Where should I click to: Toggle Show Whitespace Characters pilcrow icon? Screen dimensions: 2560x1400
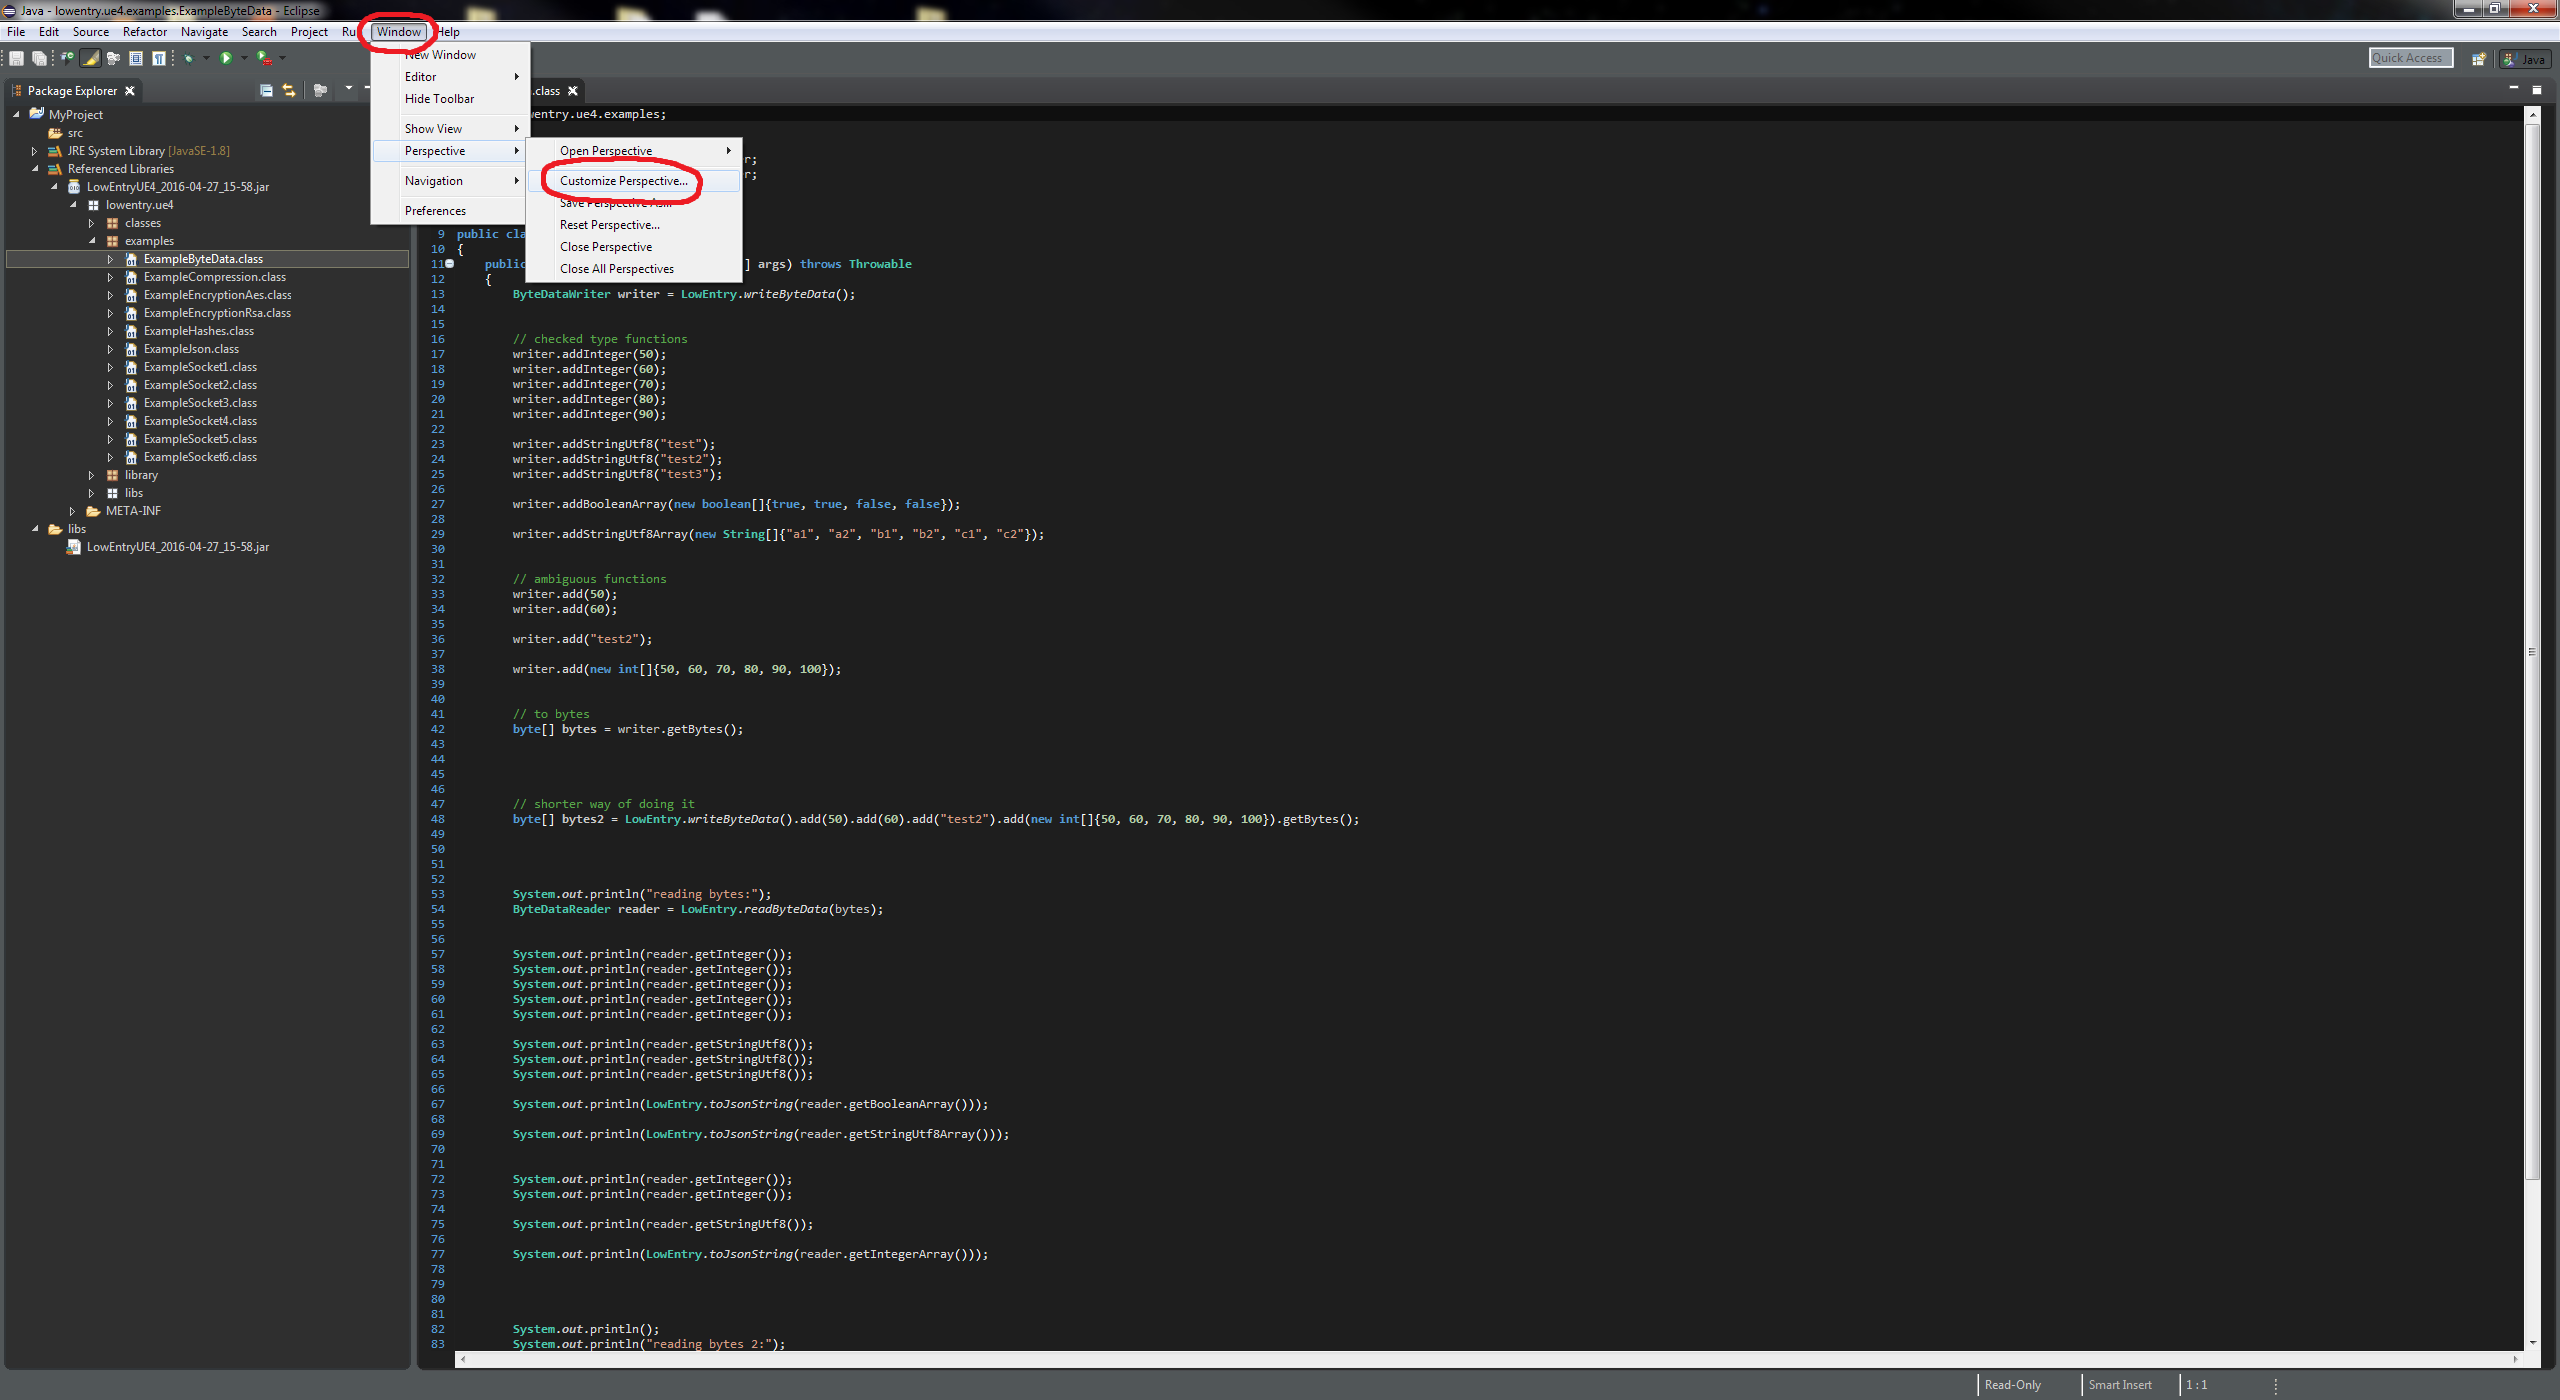[159, 59]
